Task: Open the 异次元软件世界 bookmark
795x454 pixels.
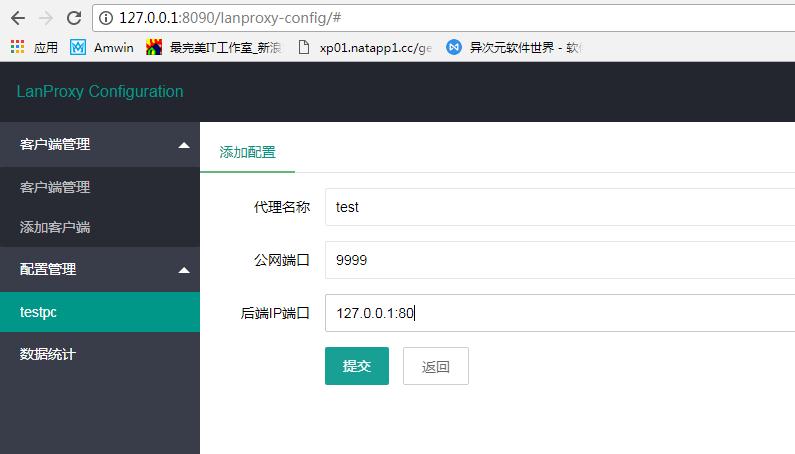Action: tap(514, 48)
